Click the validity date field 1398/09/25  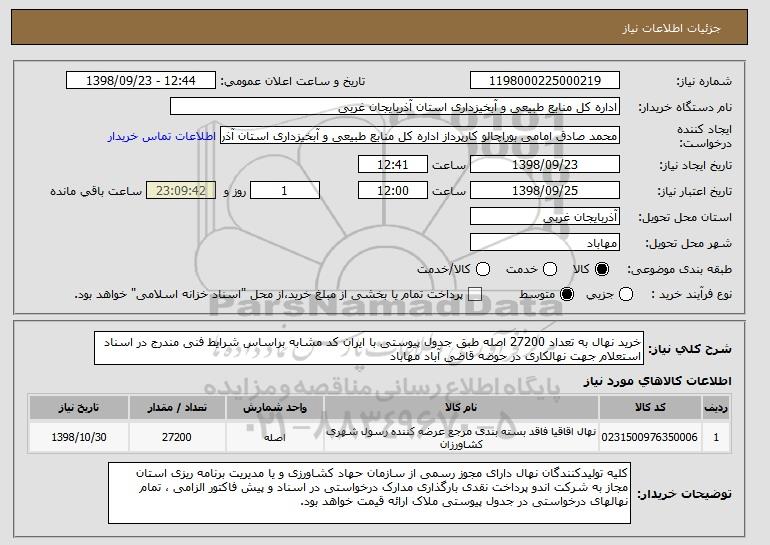pos(545,191)
